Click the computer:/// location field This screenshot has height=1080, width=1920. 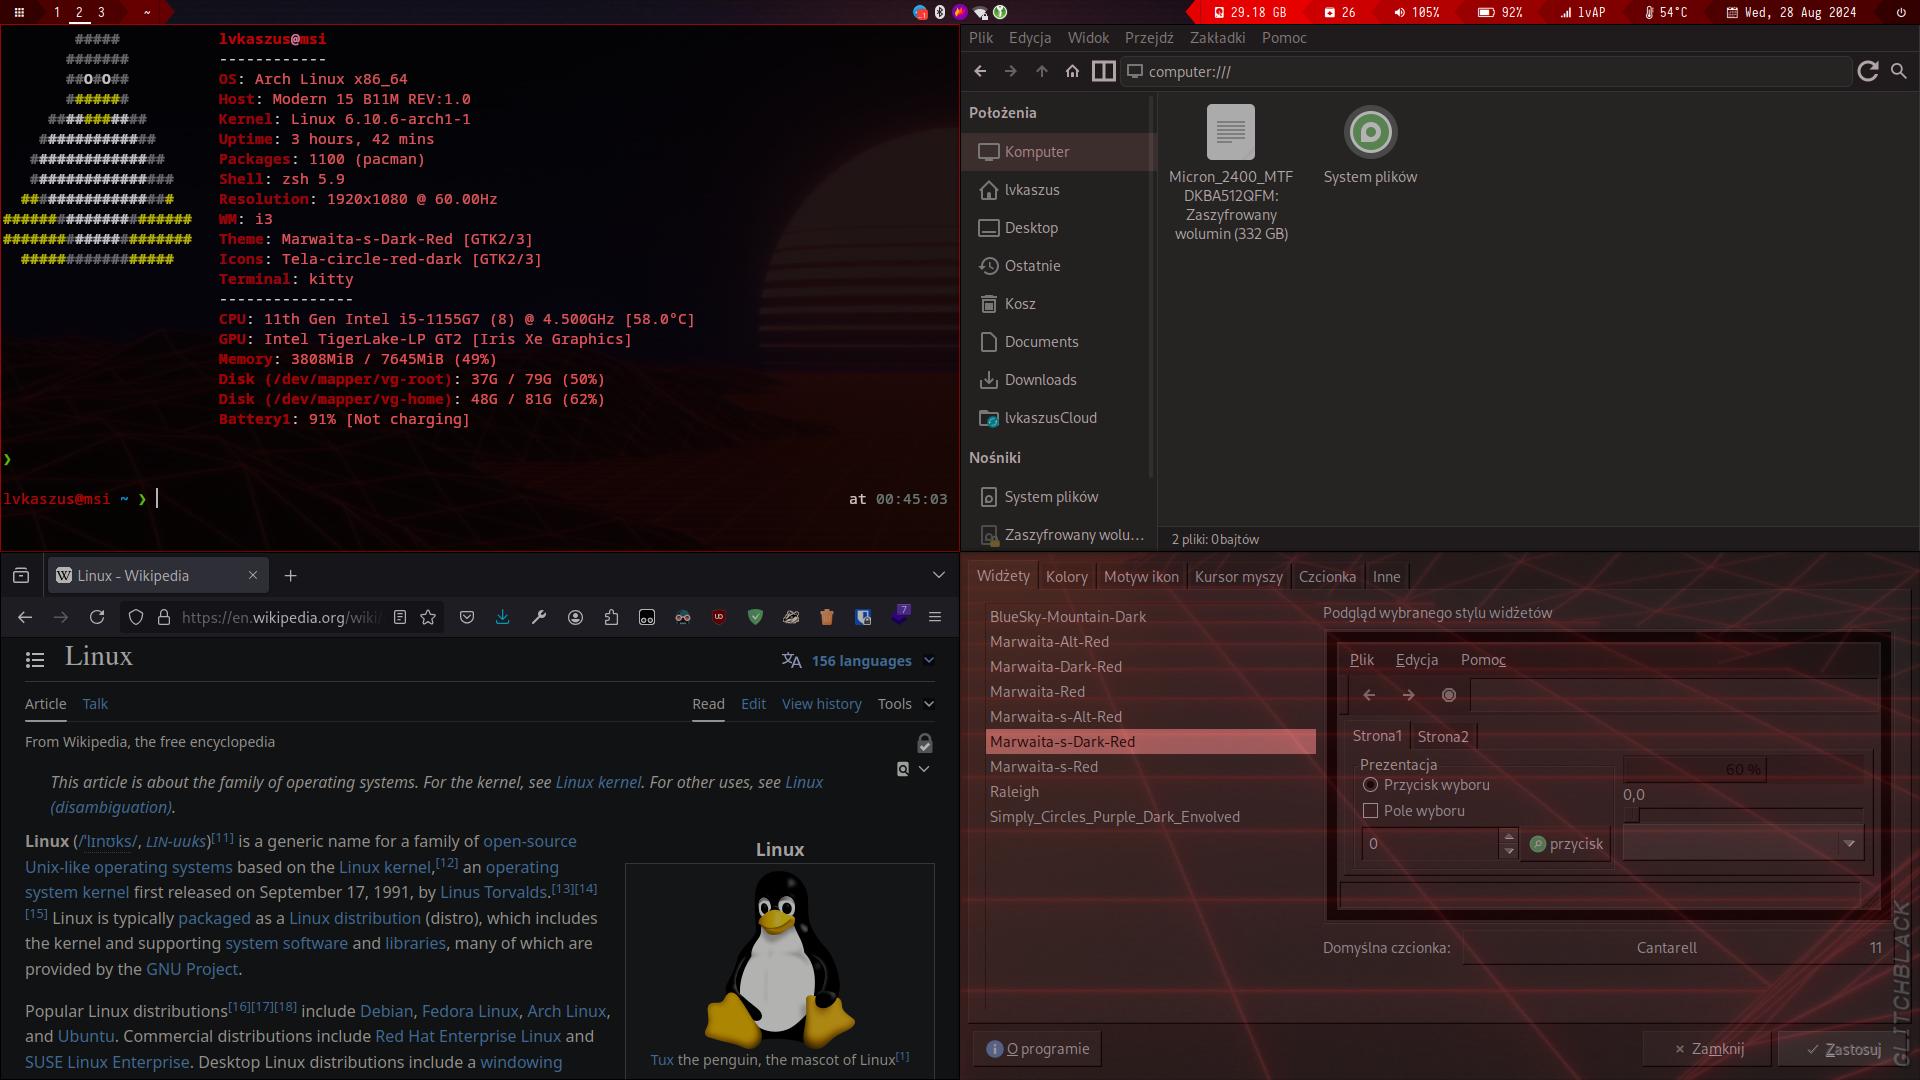(1485, 71)
